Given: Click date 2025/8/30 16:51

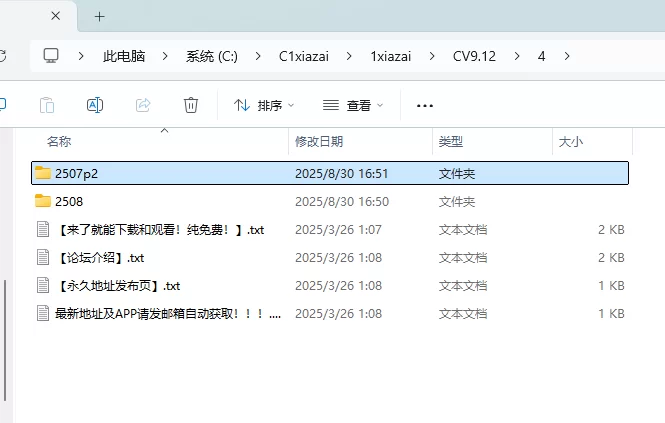Looking at the screenshot, I should pos(342,174).
